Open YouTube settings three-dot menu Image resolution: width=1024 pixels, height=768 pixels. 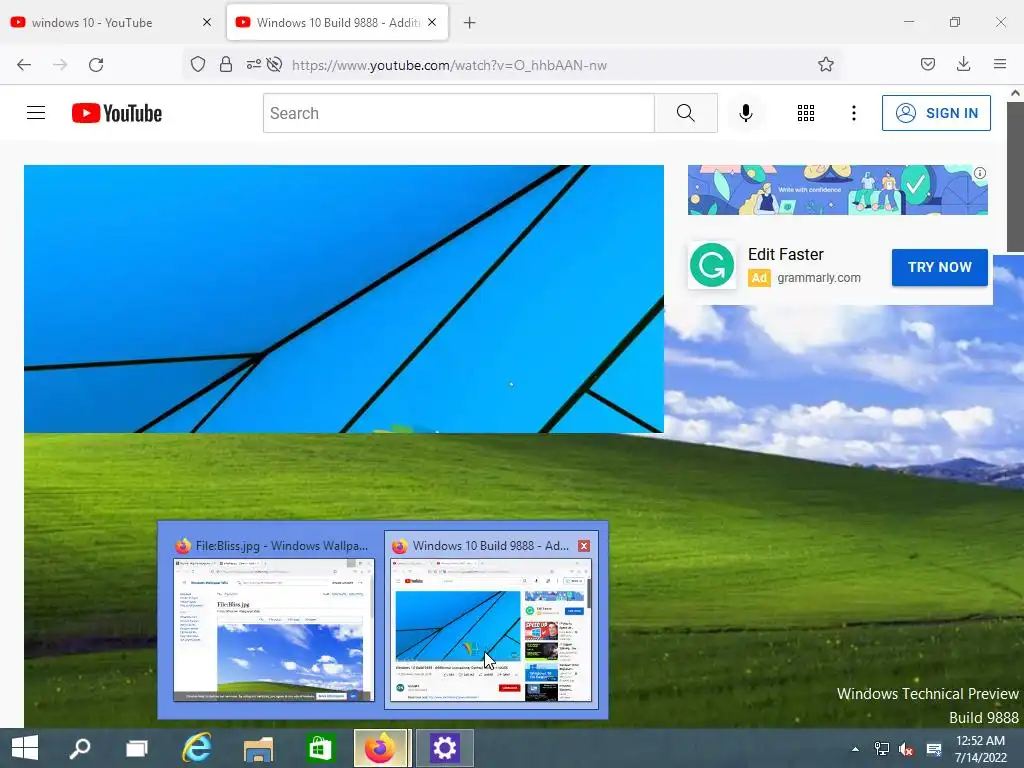(854, 113)
